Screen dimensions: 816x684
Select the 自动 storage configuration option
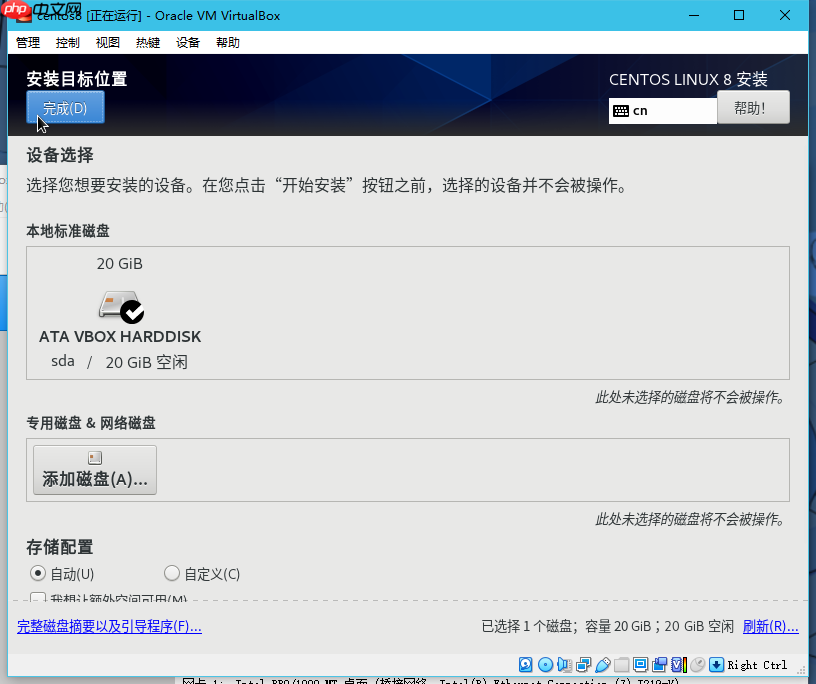37,573
